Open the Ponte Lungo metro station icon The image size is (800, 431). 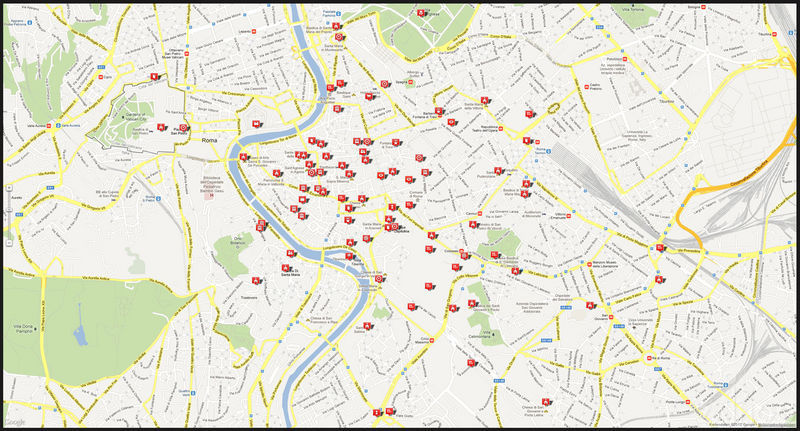coord(687,402)
